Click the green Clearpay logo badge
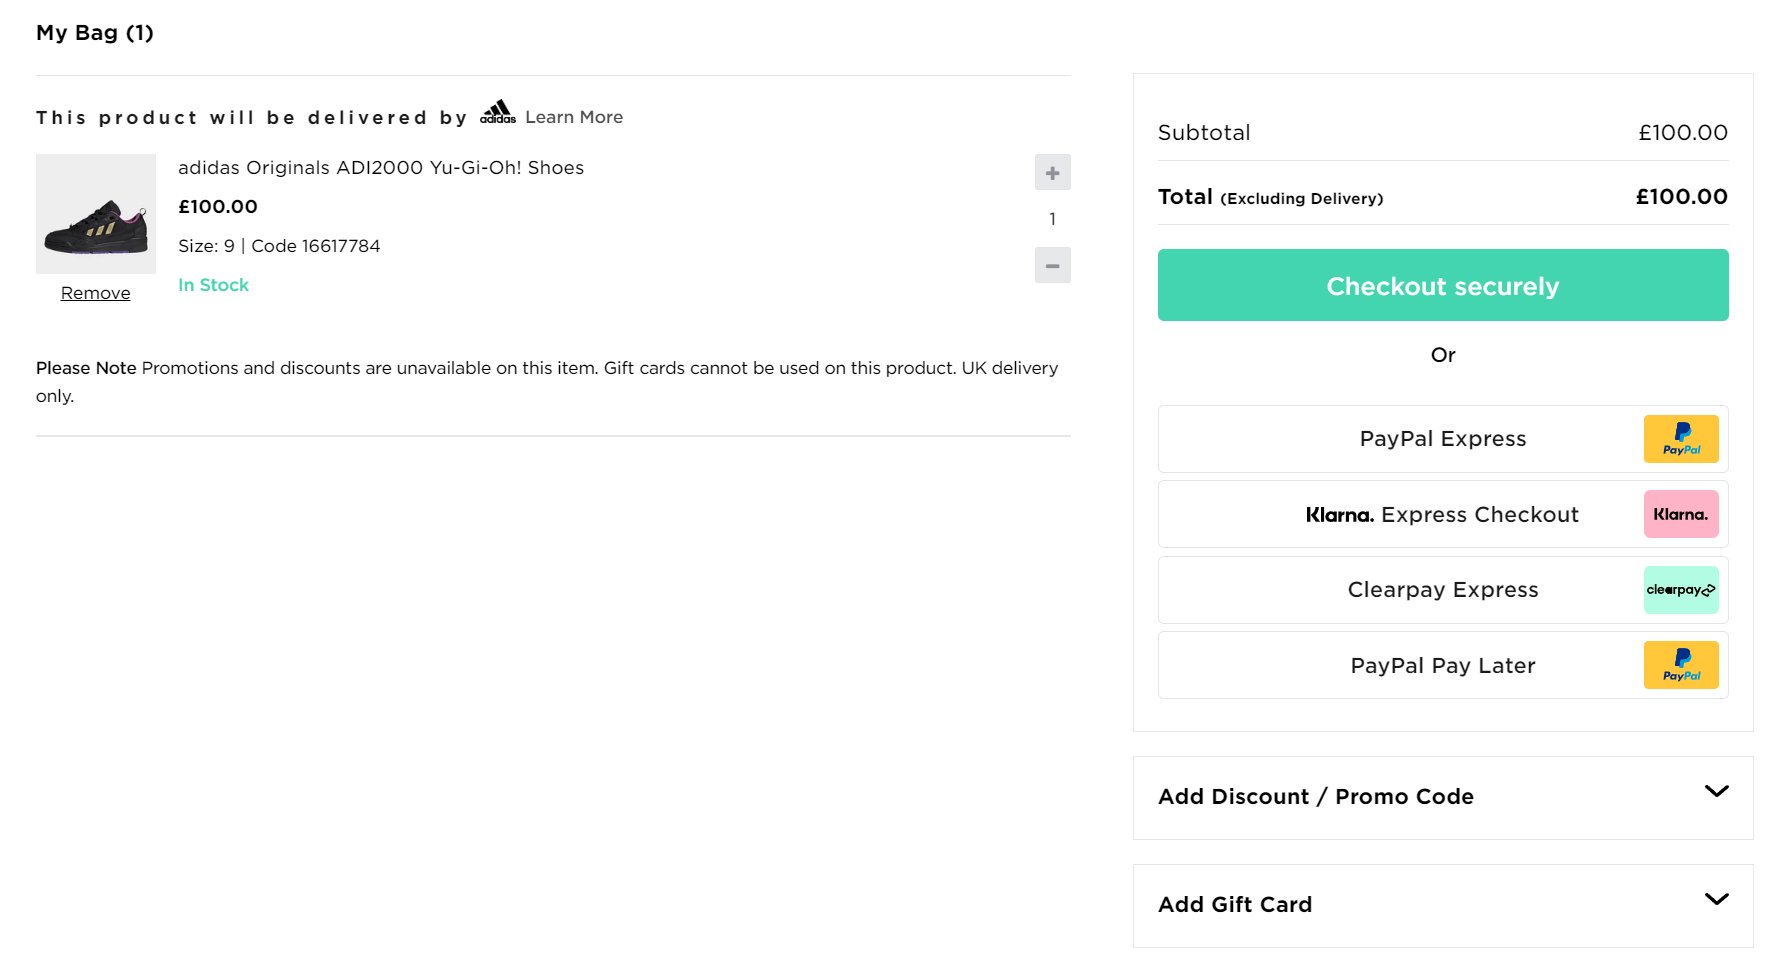Viewport: 1769px width, 968px height. click(x=1681, y=590)
